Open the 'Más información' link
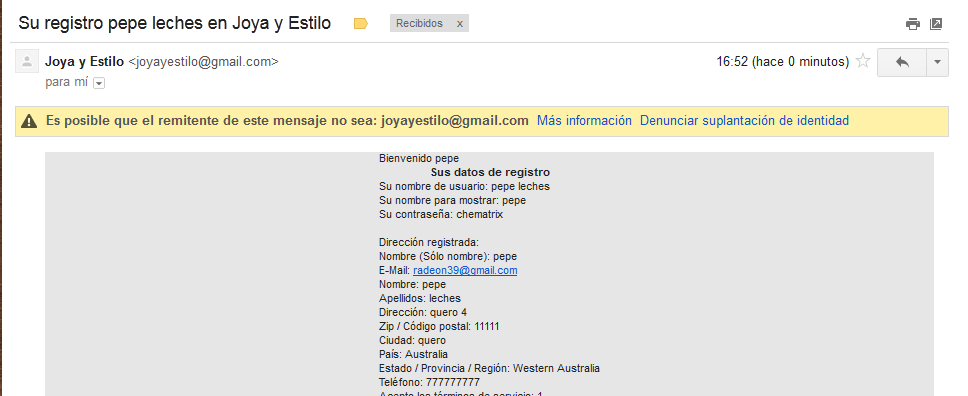Viewport: 968px width, 396px height. pos(584,120)
